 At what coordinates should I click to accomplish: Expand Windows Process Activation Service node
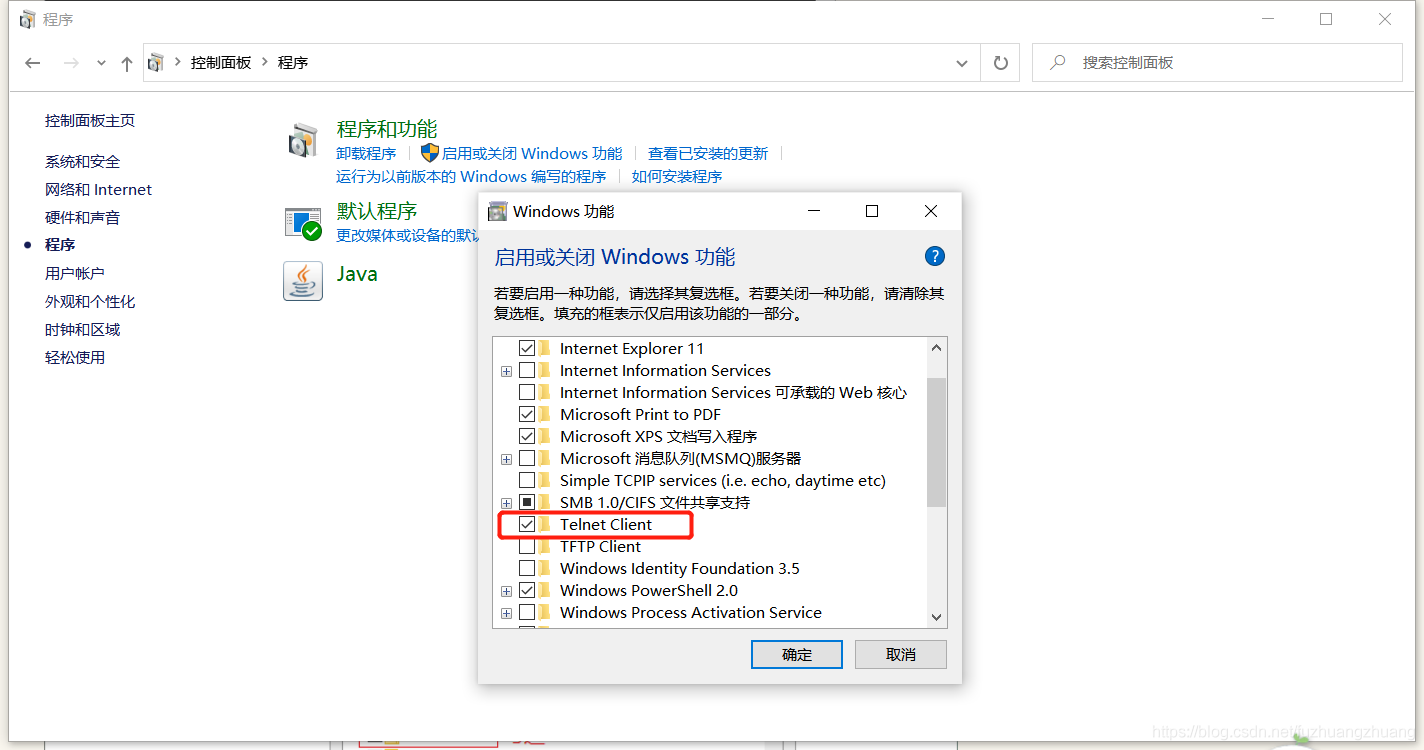click(507, 613)
